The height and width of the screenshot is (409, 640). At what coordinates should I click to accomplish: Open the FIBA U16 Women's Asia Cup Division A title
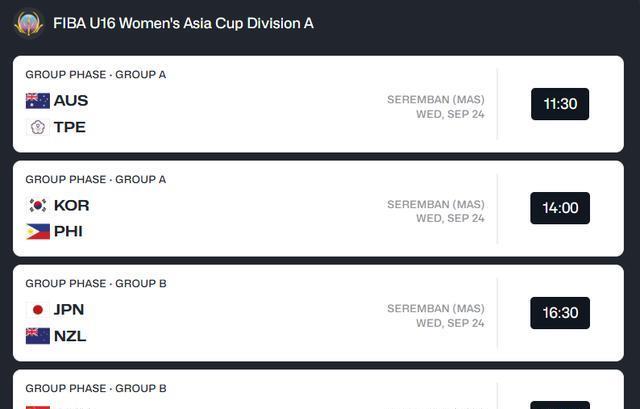183,23
